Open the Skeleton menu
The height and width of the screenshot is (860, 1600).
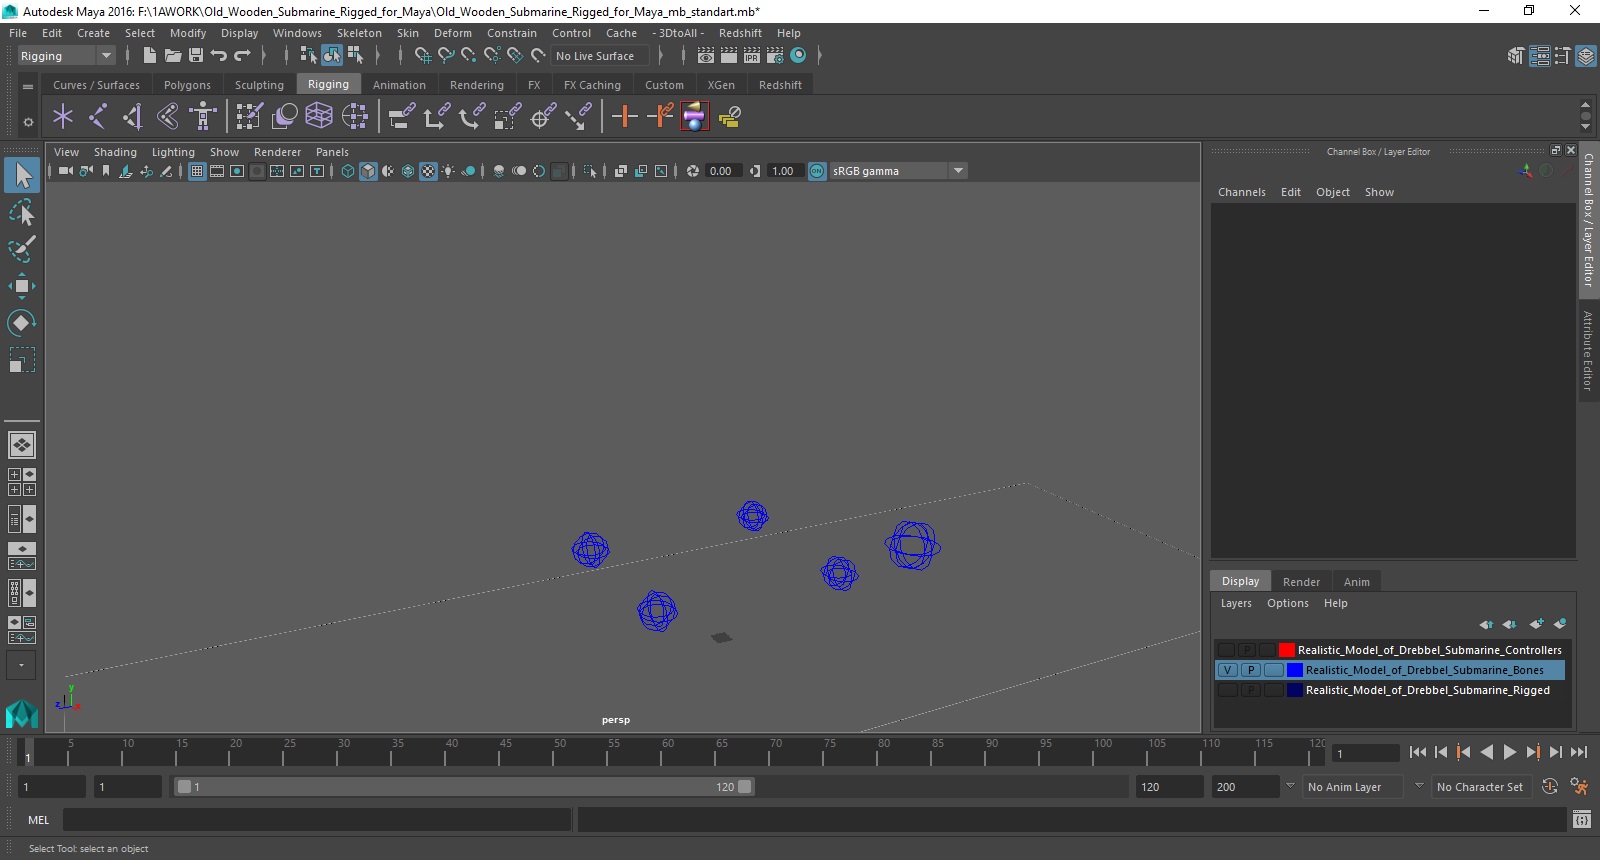359,33
